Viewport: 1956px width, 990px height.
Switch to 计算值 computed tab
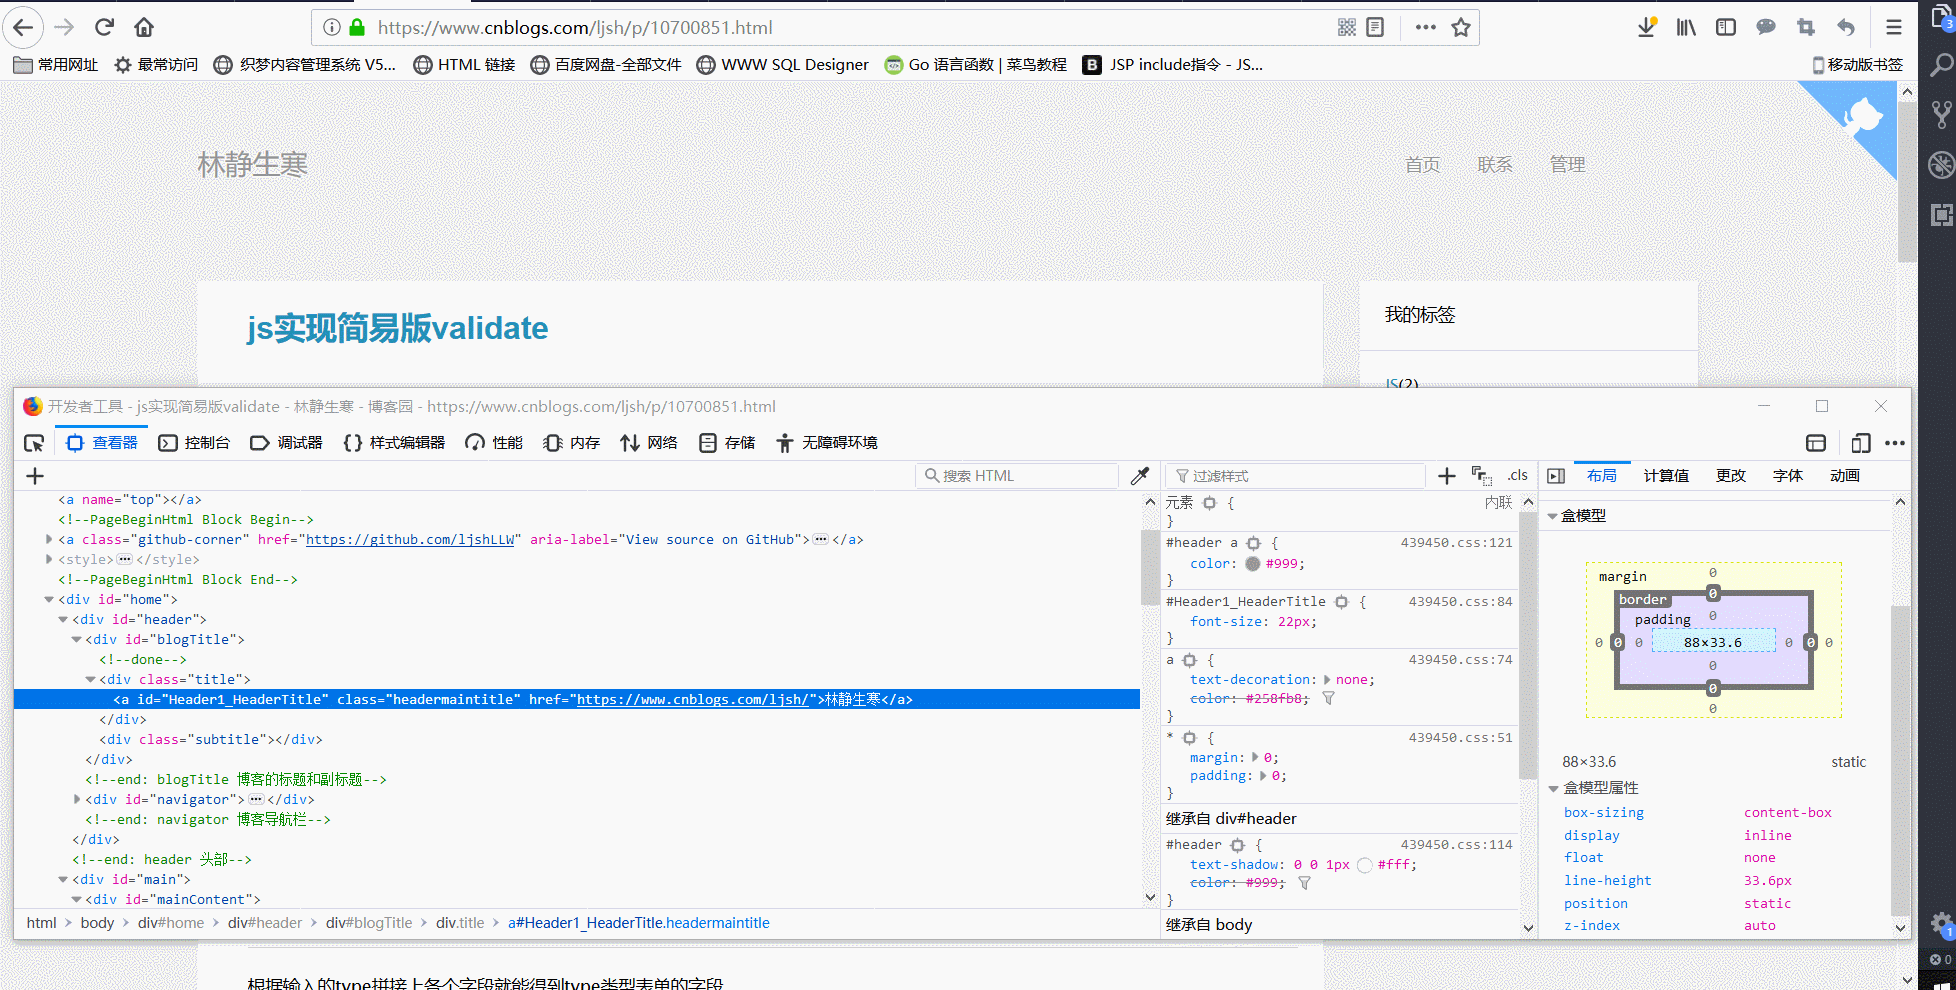(1666, 476)
